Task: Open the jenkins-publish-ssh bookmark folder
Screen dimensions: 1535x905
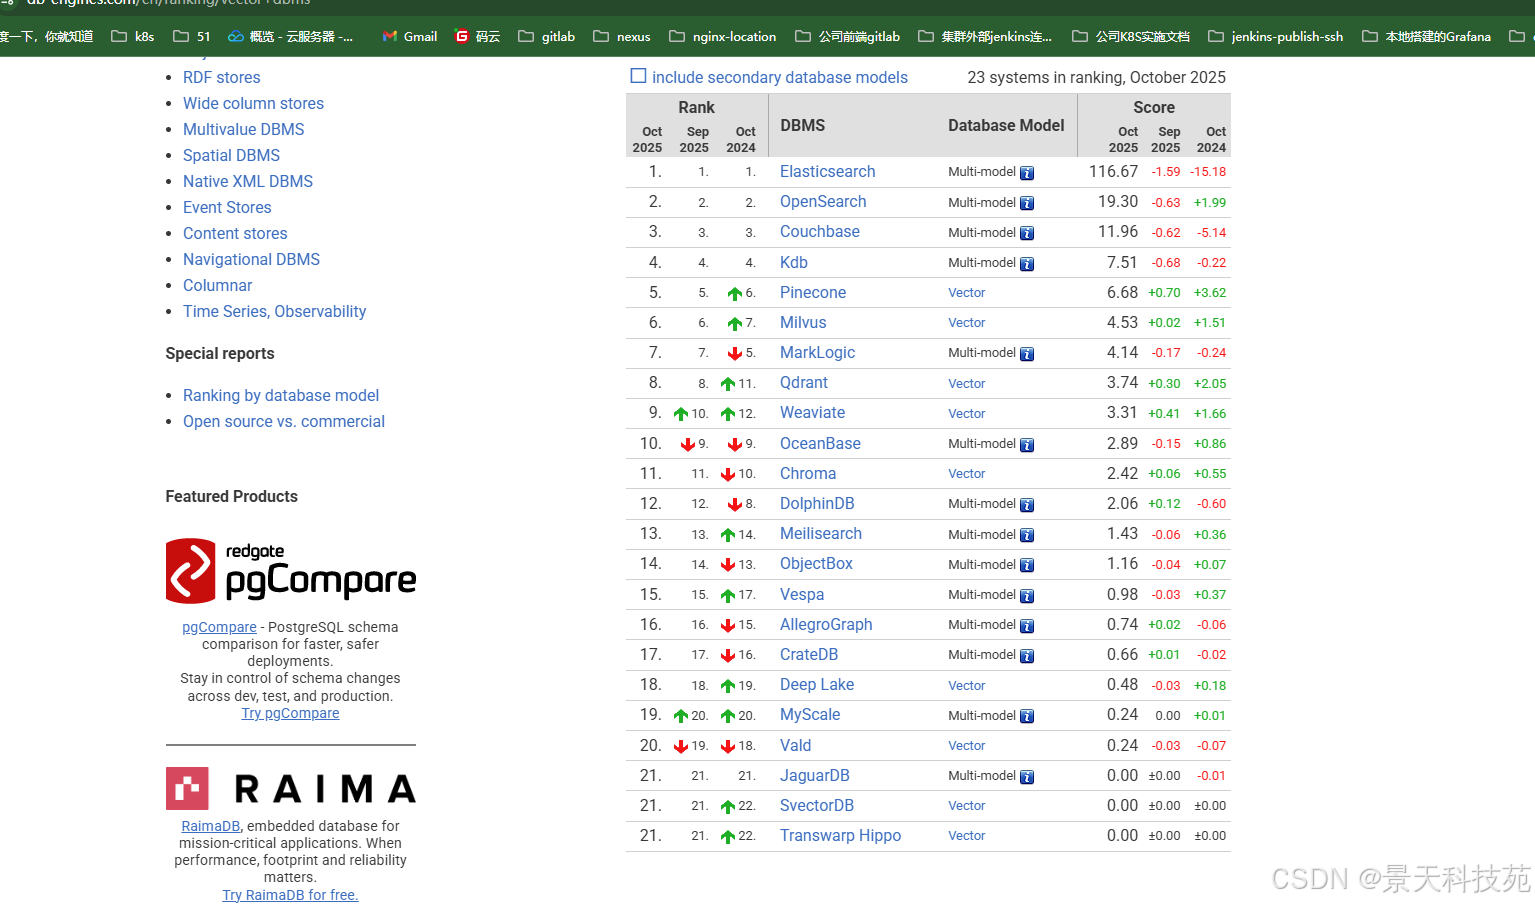Action: pos(1276,36)
